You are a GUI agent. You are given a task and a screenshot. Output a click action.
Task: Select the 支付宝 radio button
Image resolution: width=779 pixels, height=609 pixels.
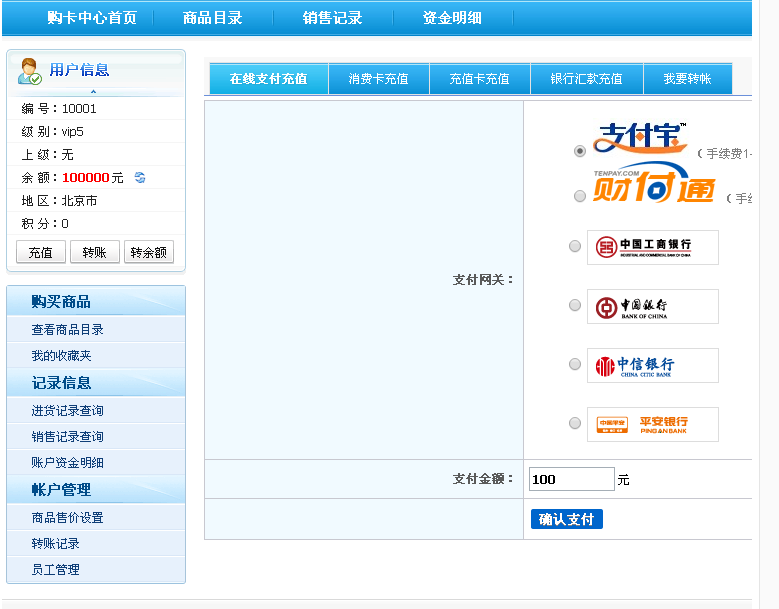coord(580,151)
